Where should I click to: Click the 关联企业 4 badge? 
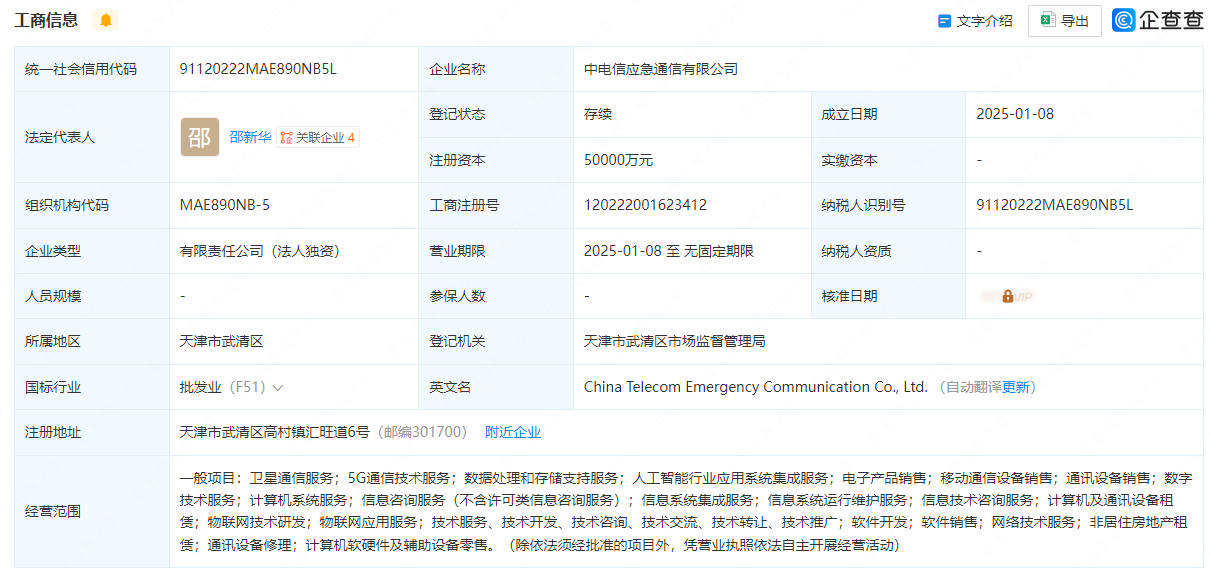click(x=318, y=137)
